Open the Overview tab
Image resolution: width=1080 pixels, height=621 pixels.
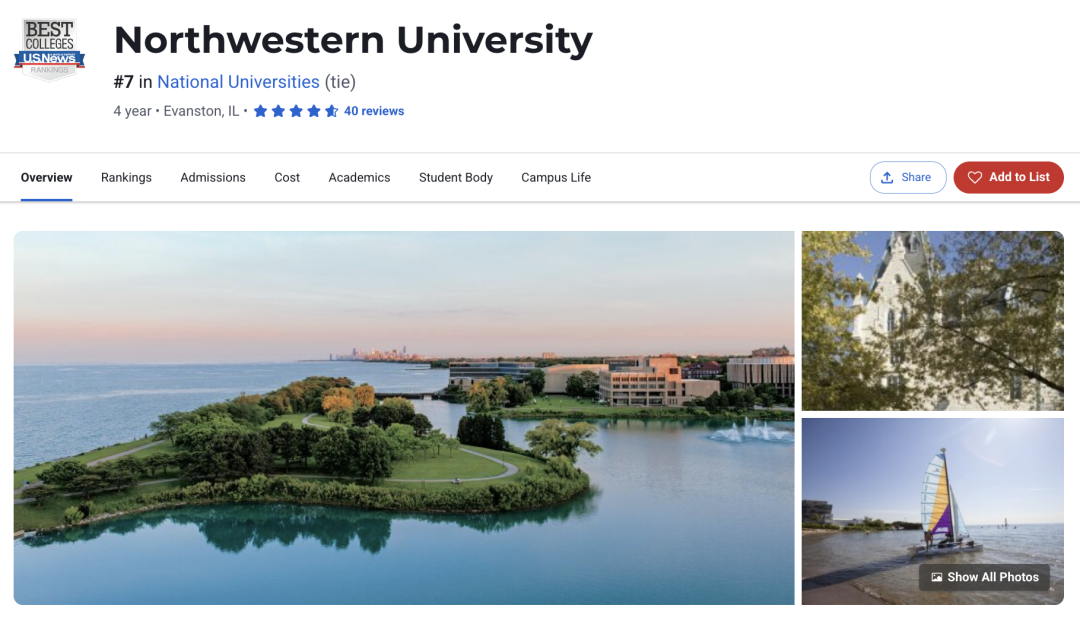[46, 178]
